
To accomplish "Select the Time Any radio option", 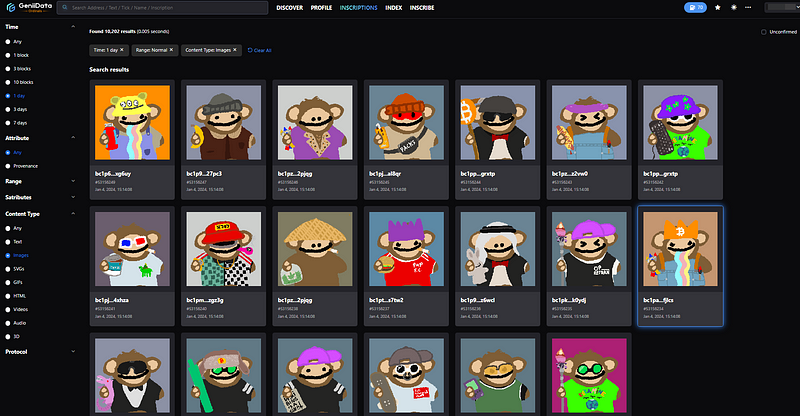I will [x=8, y=42].
